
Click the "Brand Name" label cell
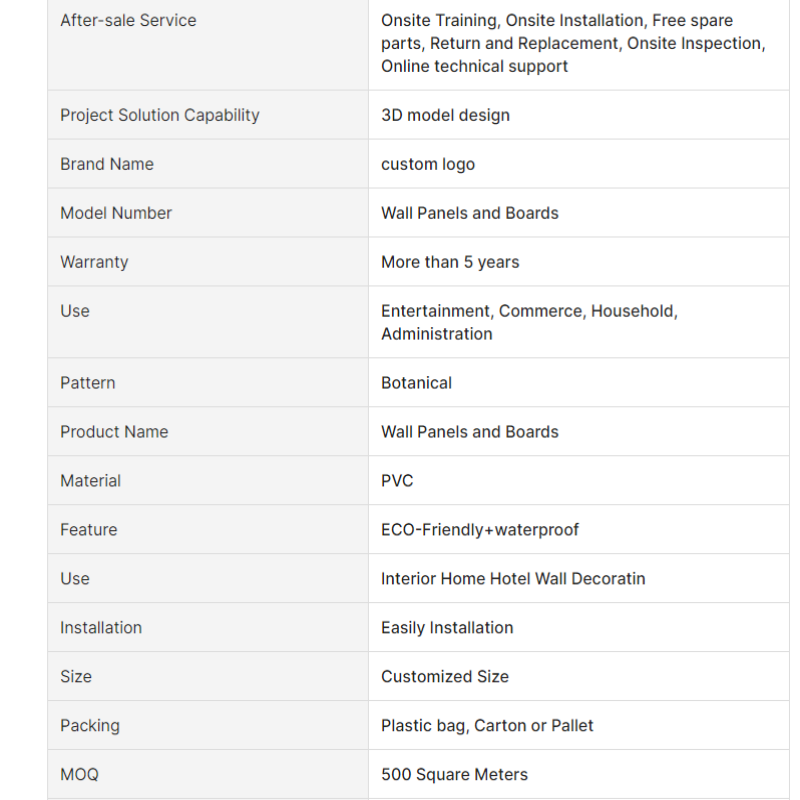[x=107, y=164]
